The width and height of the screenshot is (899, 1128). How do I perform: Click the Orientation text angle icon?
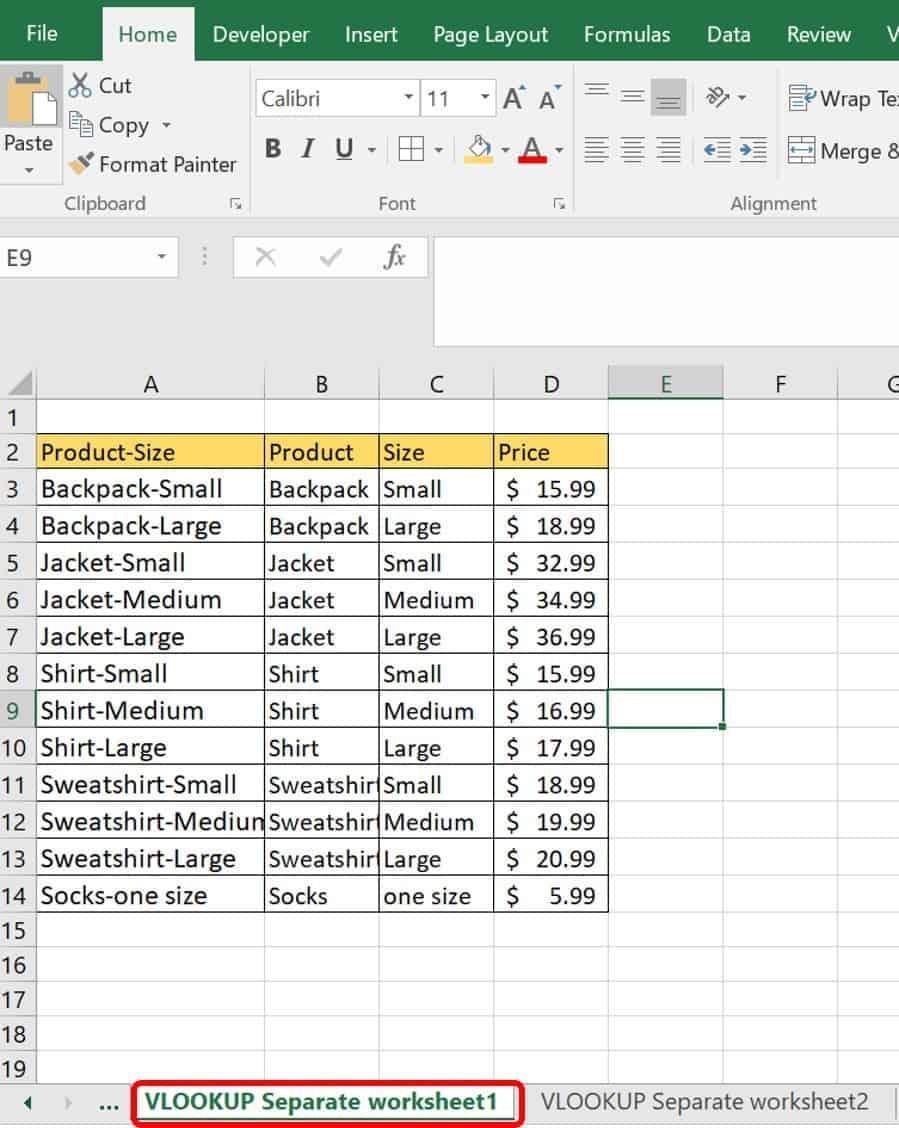pos(719,97)
